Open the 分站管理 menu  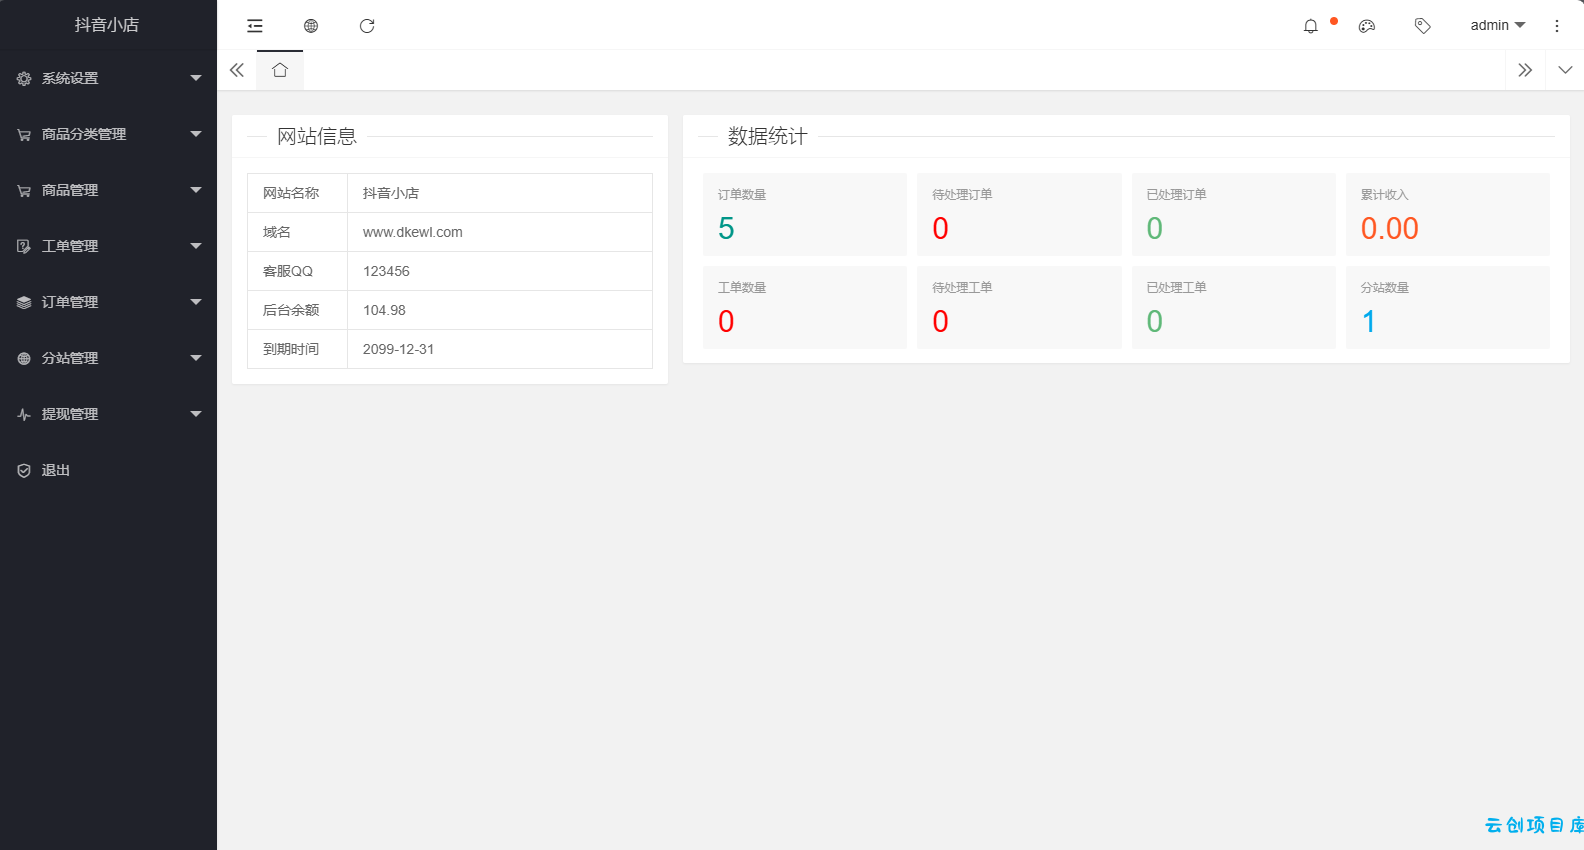tap(108, 358)
